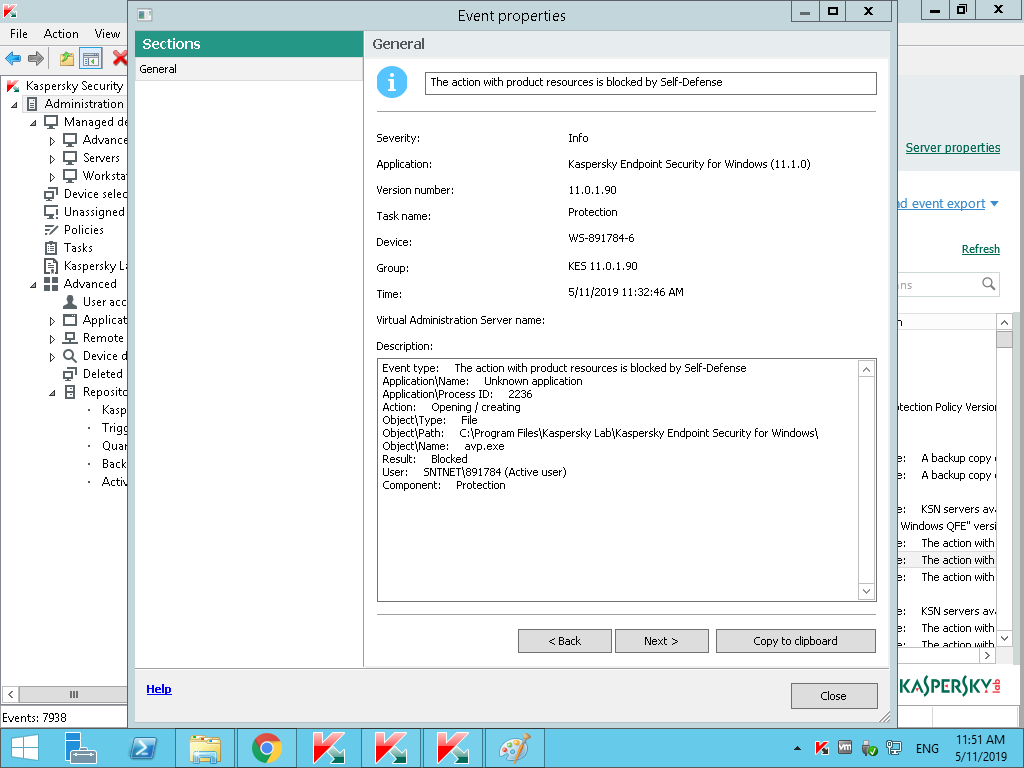This screenshot has height=768, width=1024.
Task: Open Google Chrome from the taskbar
Action: [x=267, y=748]
